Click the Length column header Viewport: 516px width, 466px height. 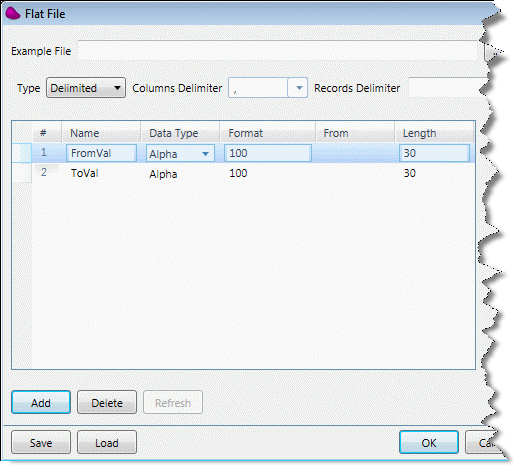pos(434,133)
